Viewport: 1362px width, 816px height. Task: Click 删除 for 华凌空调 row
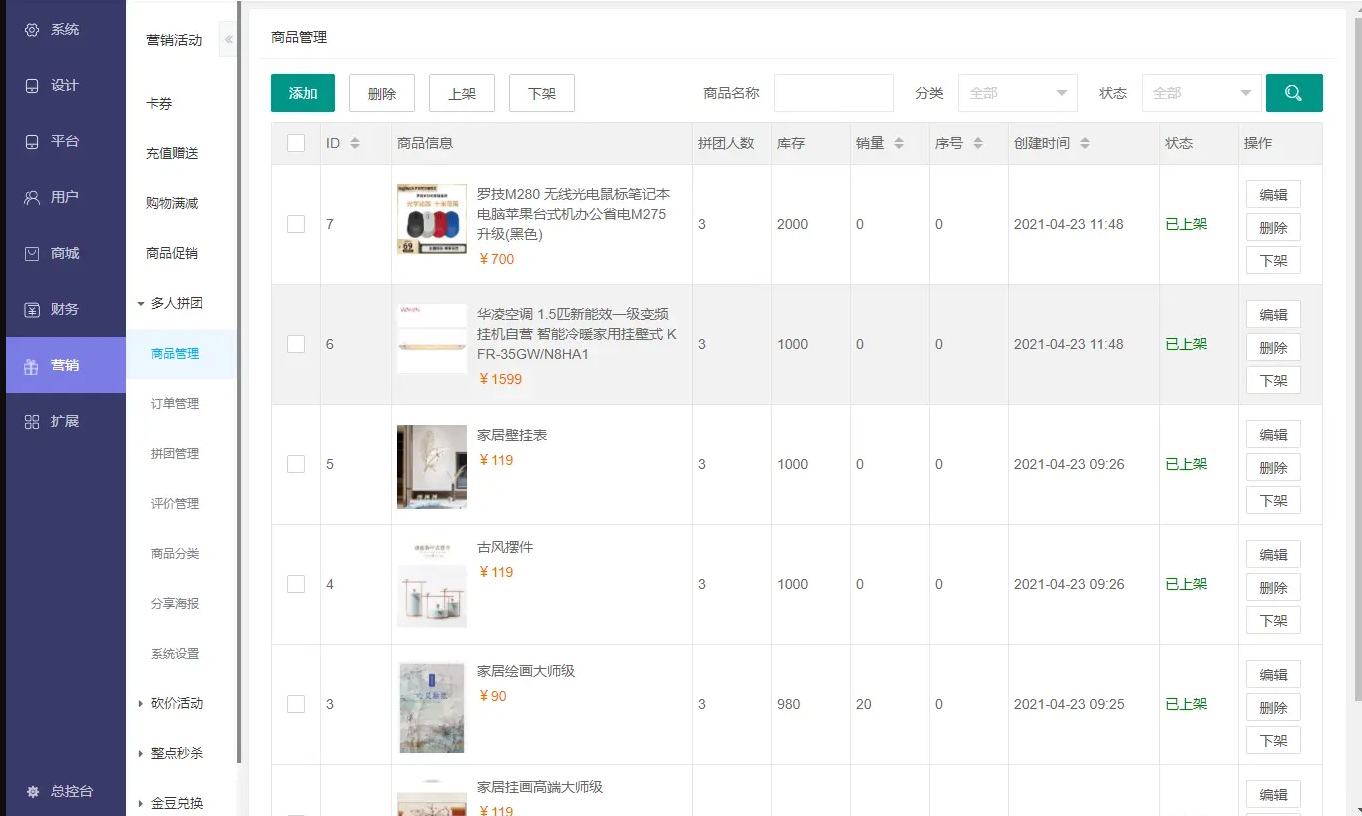[1273, 347]
